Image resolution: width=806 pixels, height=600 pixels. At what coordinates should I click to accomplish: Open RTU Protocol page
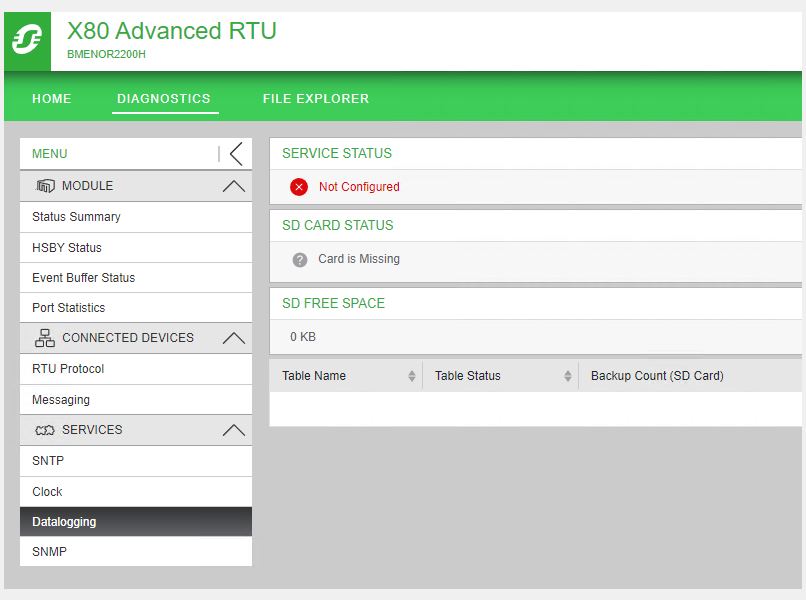[136, 369]
